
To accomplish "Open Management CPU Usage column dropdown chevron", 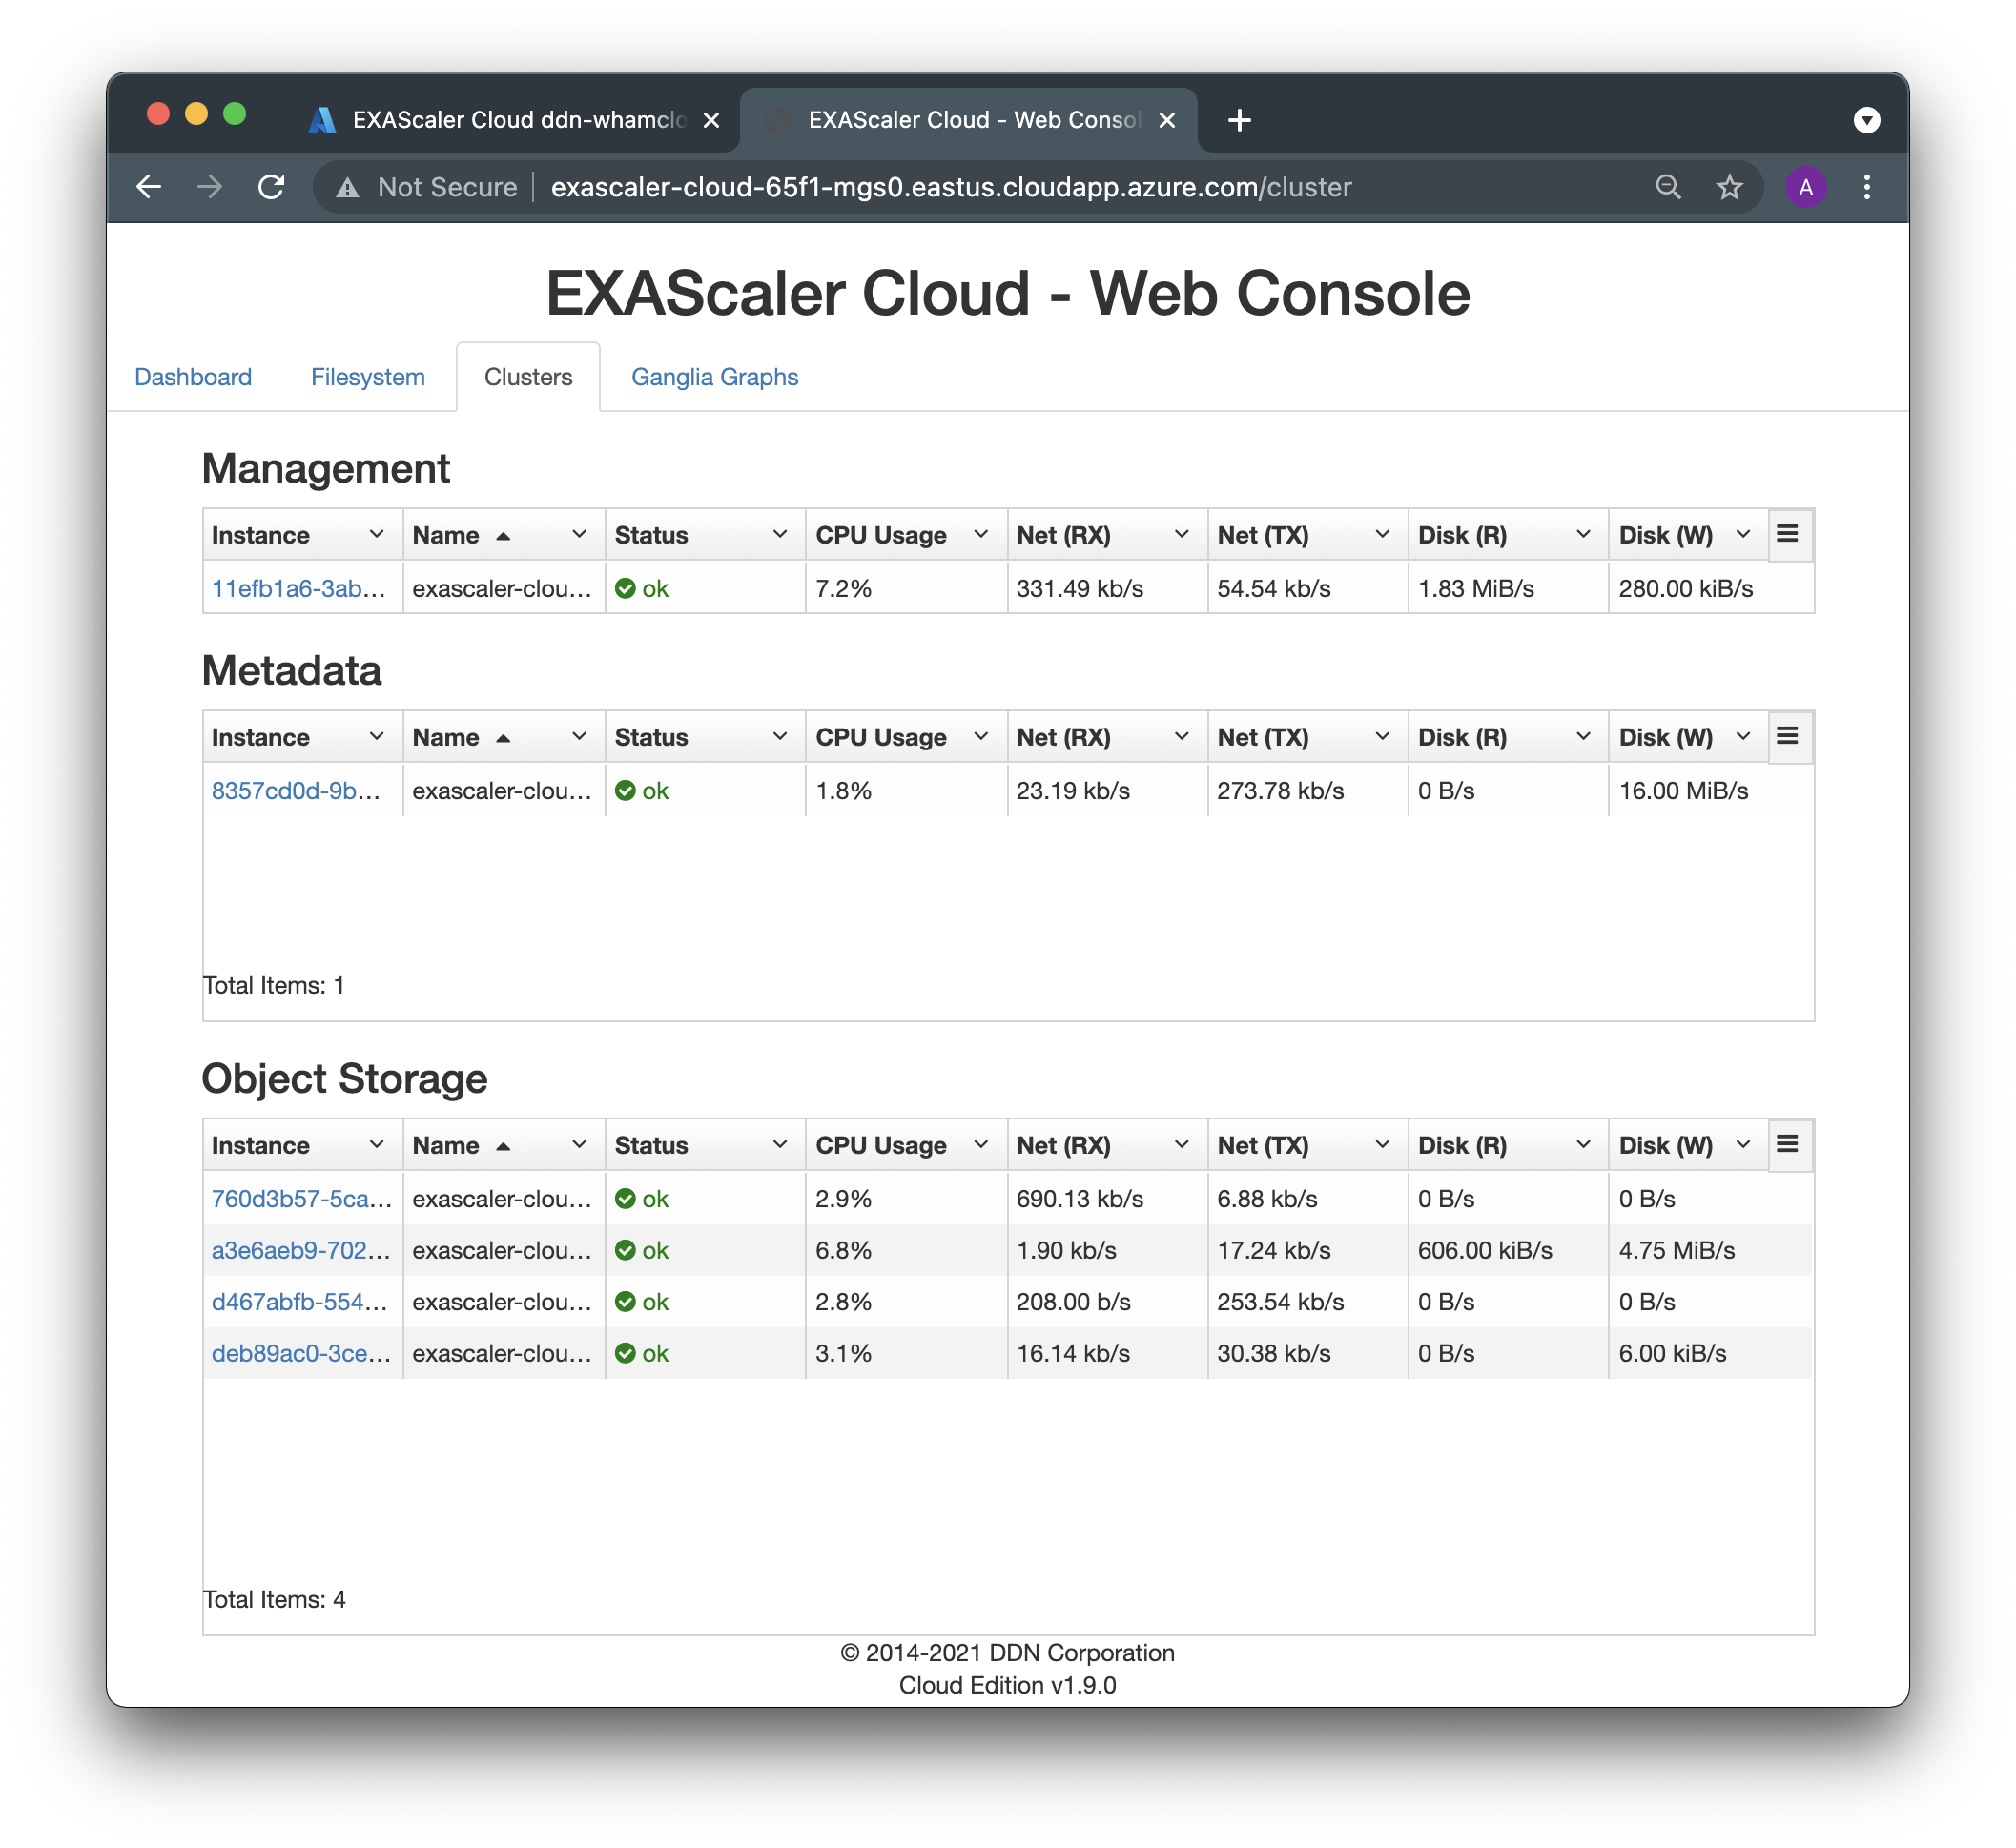I will 981,534.
